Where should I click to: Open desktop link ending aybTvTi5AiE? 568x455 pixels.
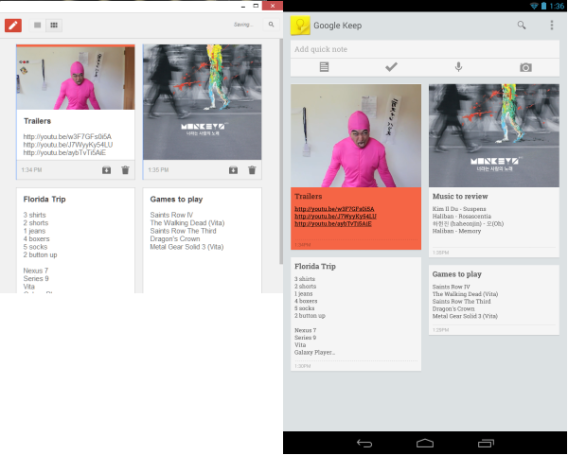click(x=64, y=153)
